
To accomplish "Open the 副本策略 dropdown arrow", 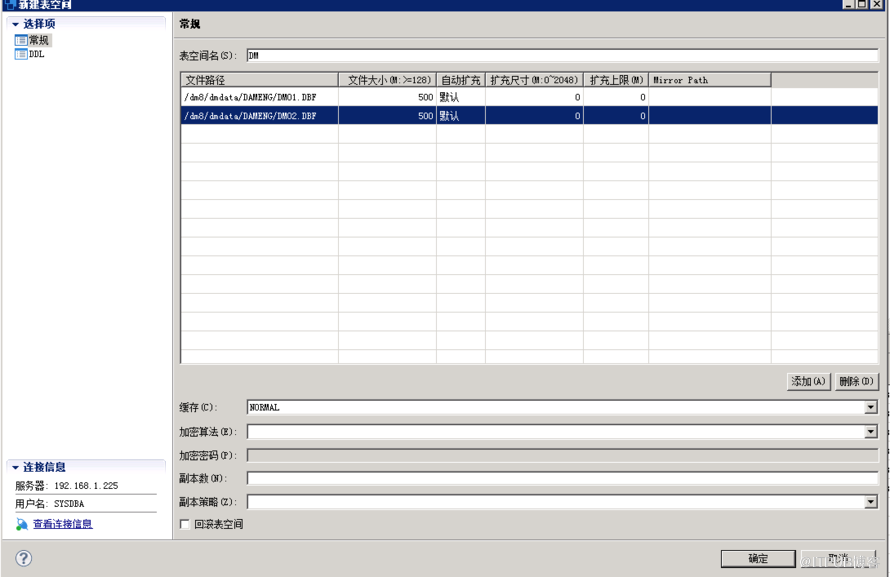I will click(x=871, y=502).
